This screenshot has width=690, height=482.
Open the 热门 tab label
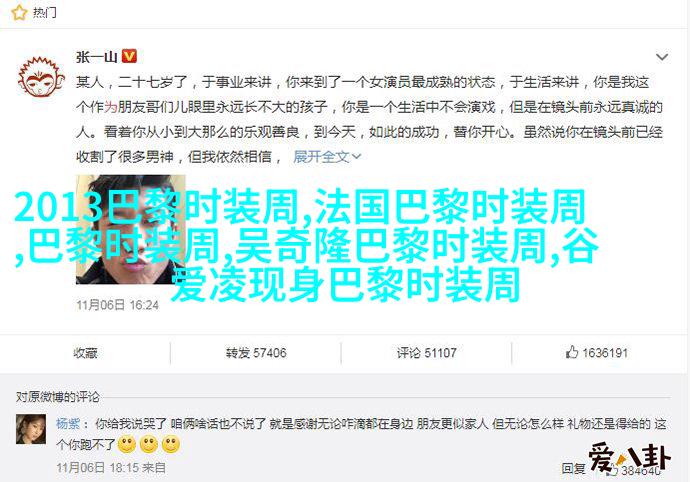pyautogui.click(x=44, y=13)
